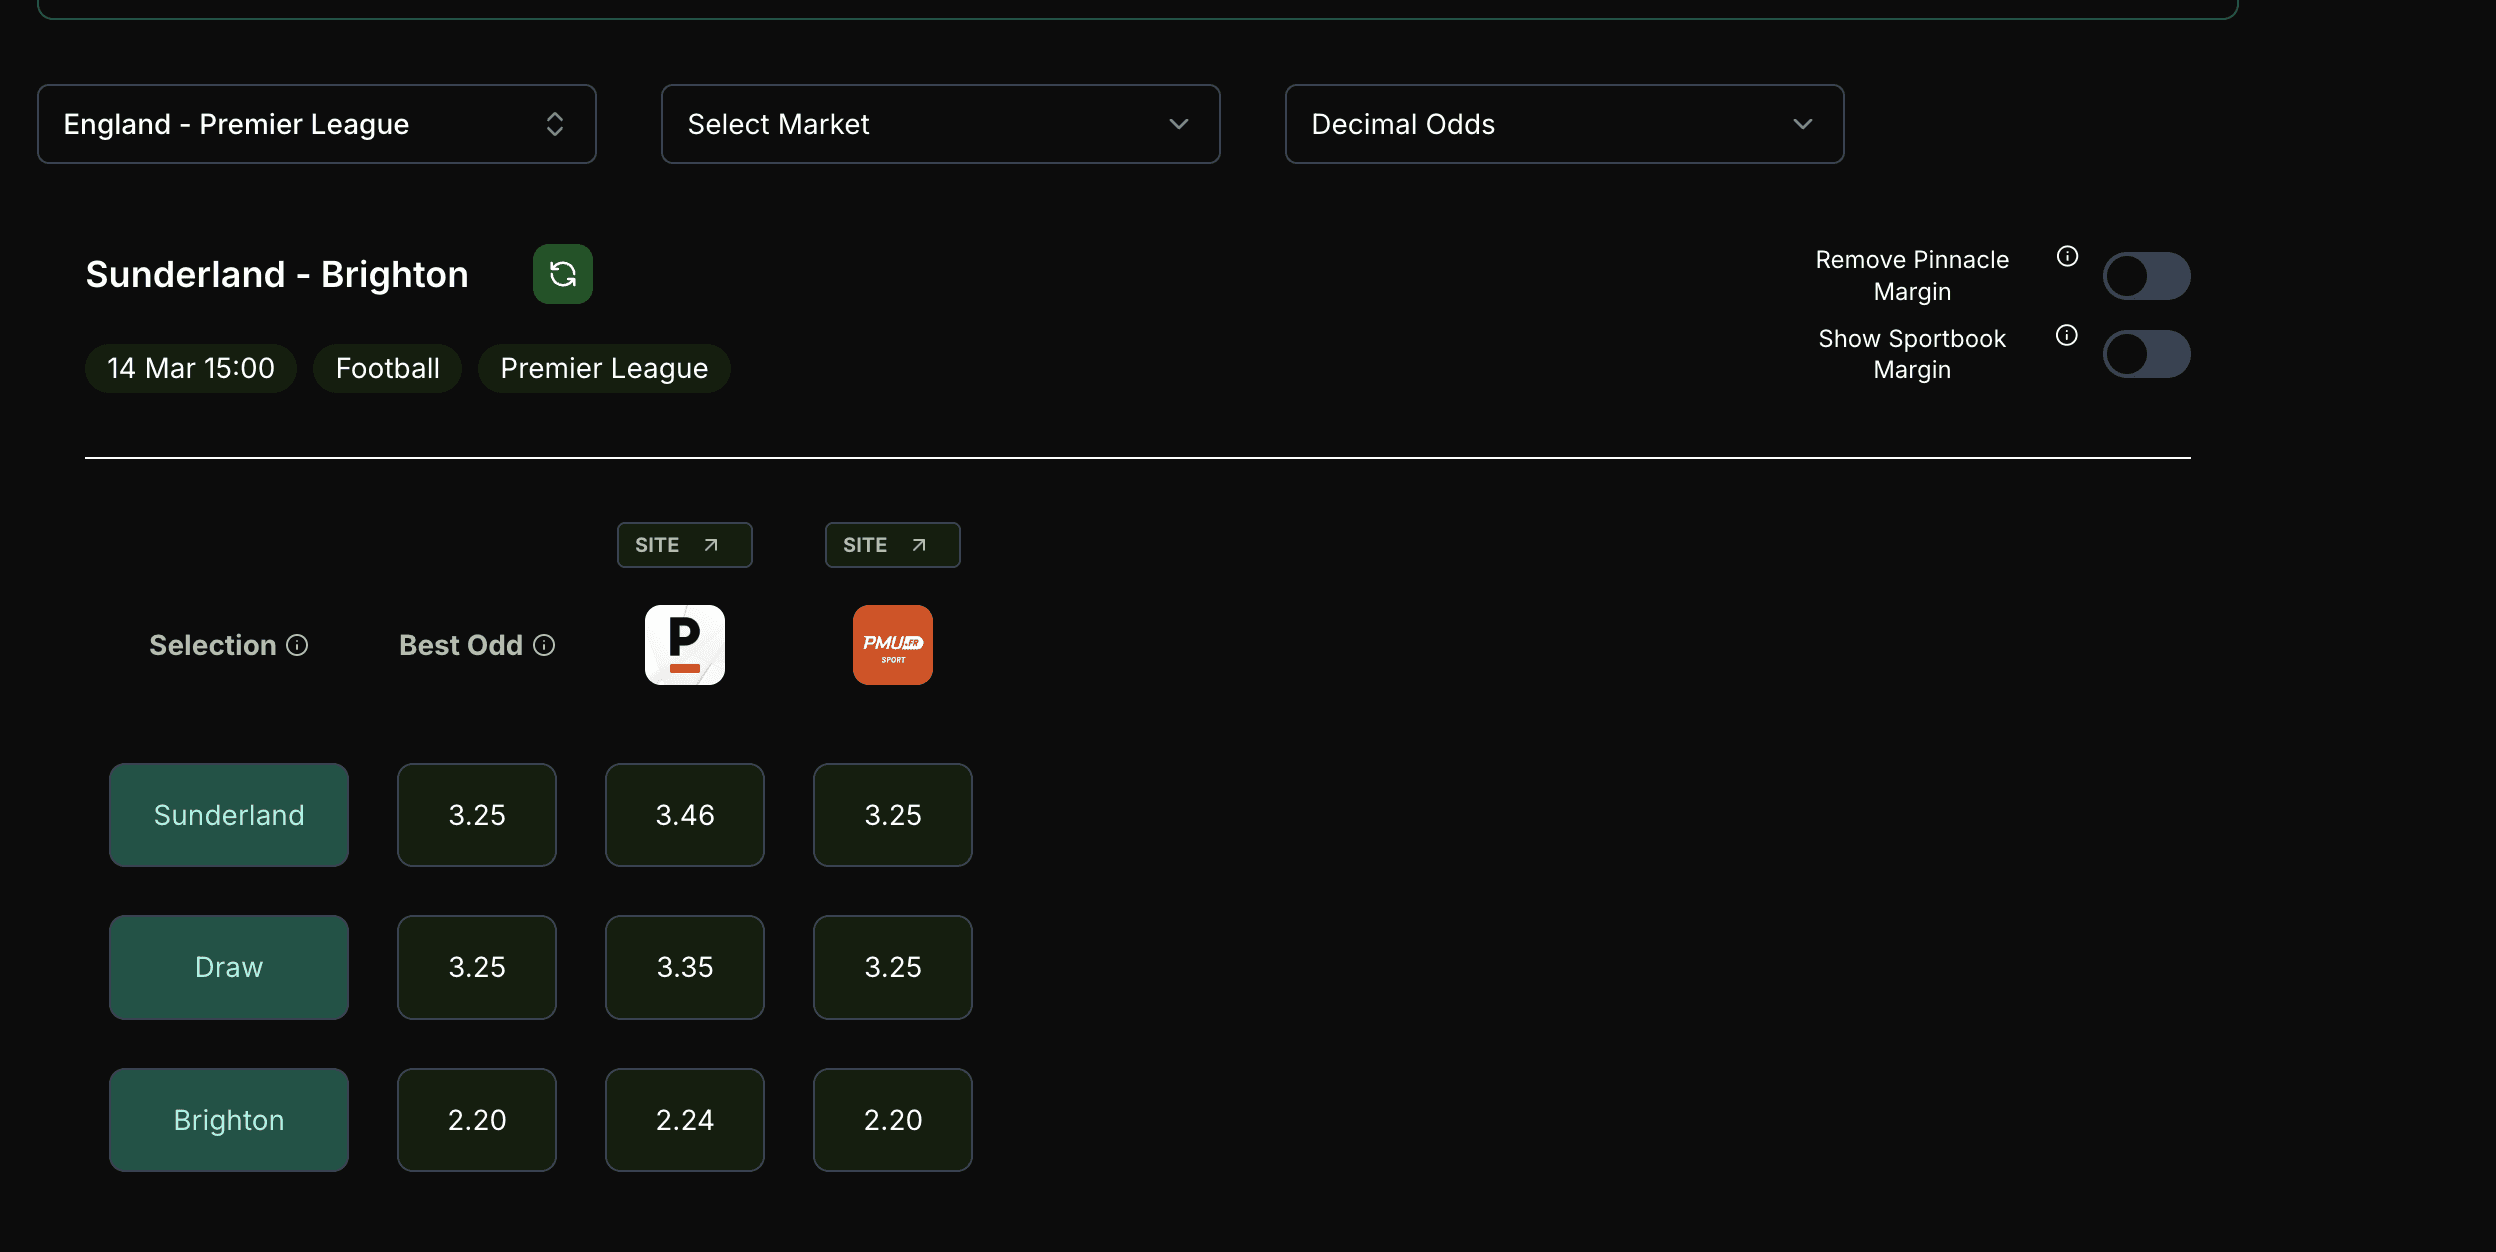Turn on Show Sportbook Margin switch
Viewport: 2496px width, 1252px height.
(x=2146, y=354)
